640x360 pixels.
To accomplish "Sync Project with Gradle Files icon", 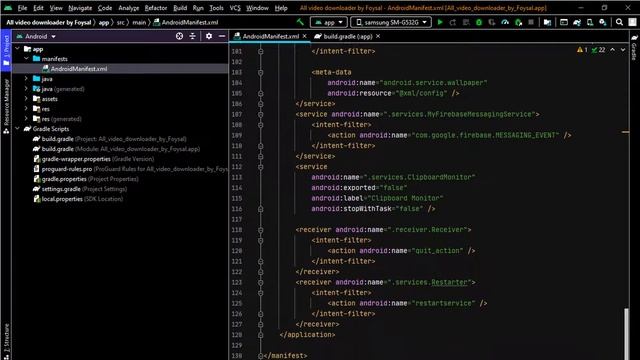I will click(577, 22).
